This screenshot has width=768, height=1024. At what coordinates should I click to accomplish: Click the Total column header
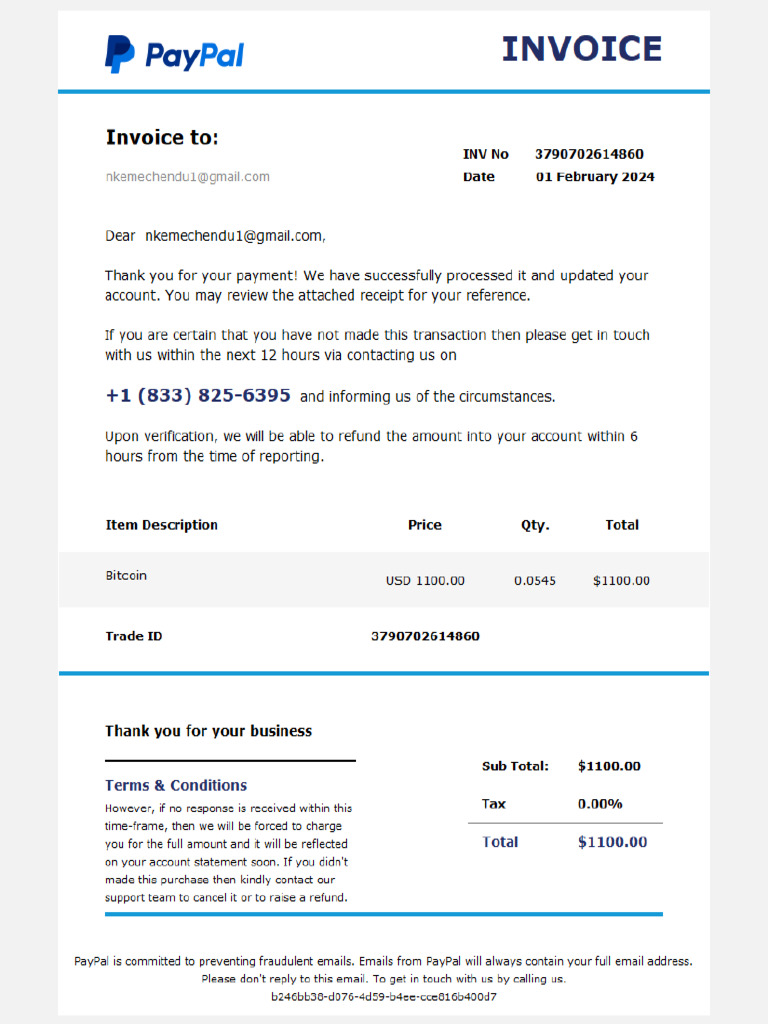pos(622,525)
